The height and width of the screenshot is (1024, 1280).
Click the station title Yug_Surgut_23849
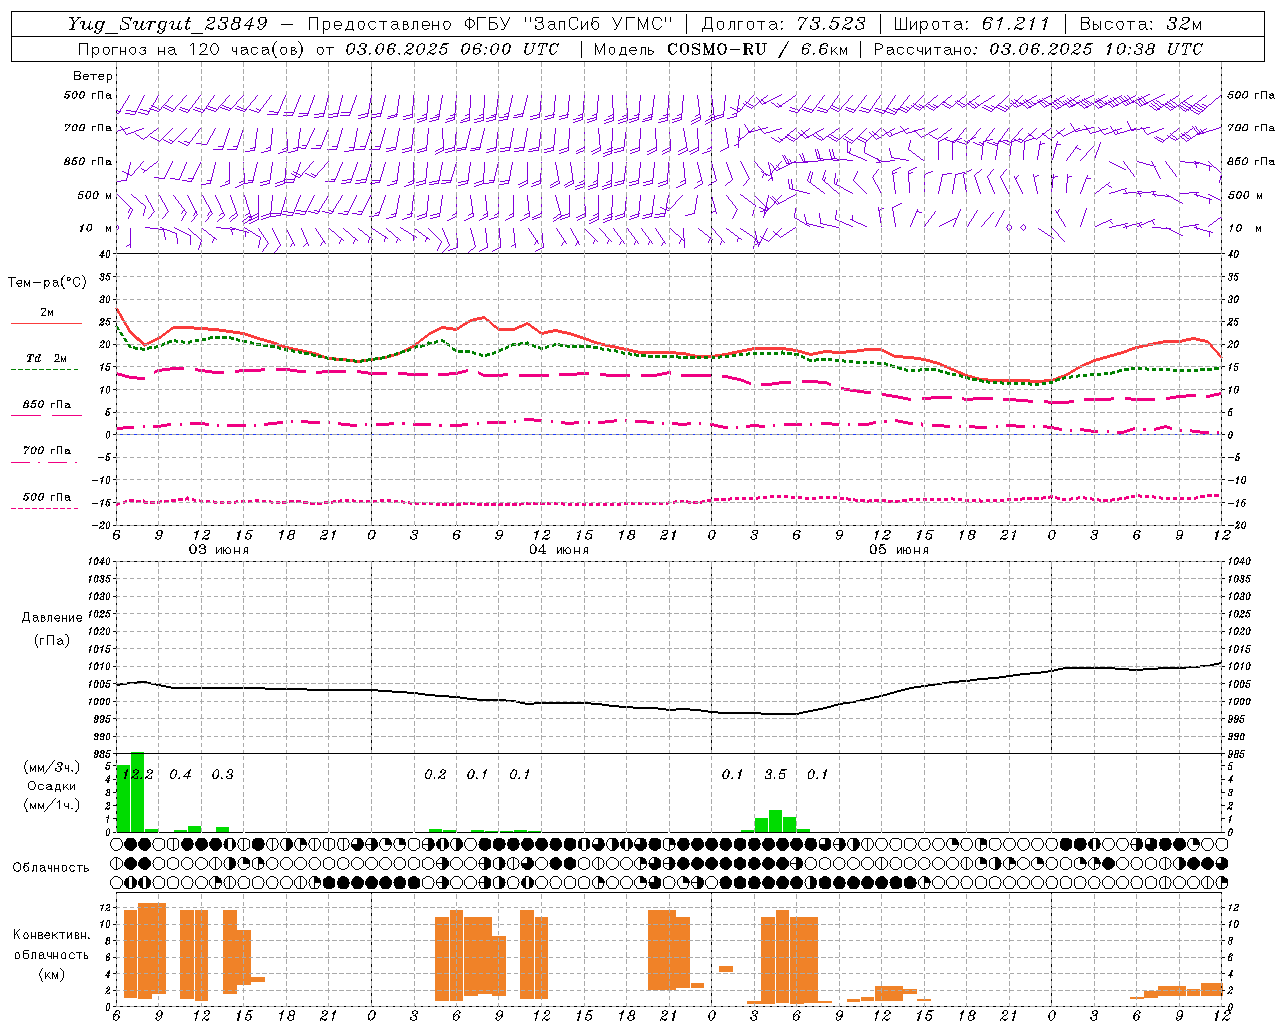pyautogui.click(x=167, y=24)
